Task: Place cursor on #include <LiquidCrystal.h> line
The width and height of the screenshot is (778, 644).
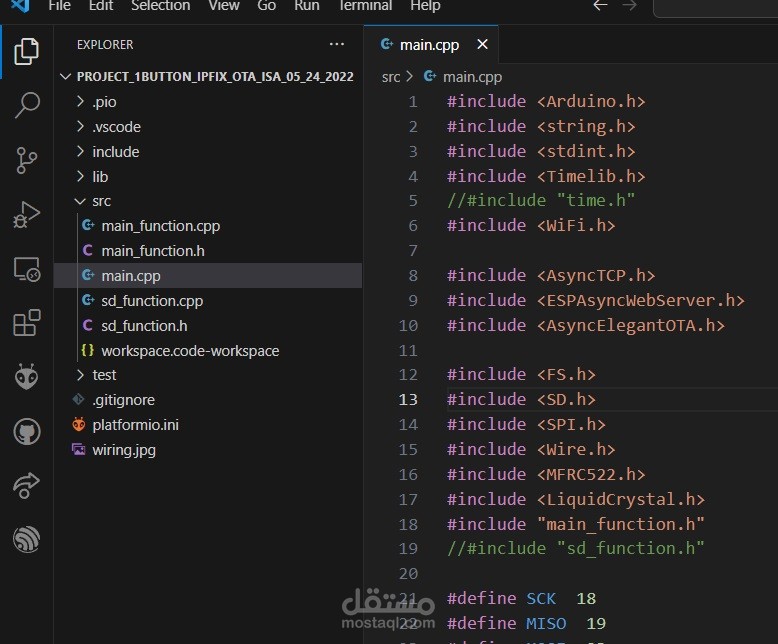Action: [x=576, y=499]
